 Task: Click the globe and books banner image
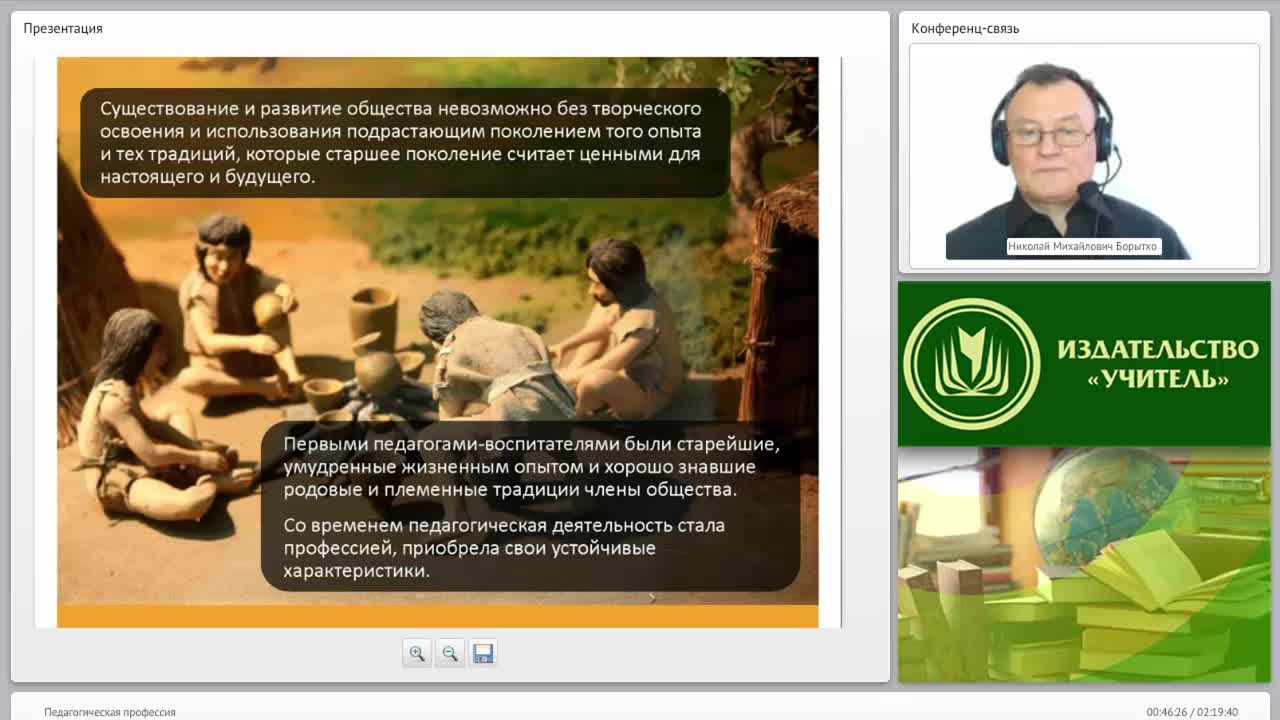pos(1084,565)
